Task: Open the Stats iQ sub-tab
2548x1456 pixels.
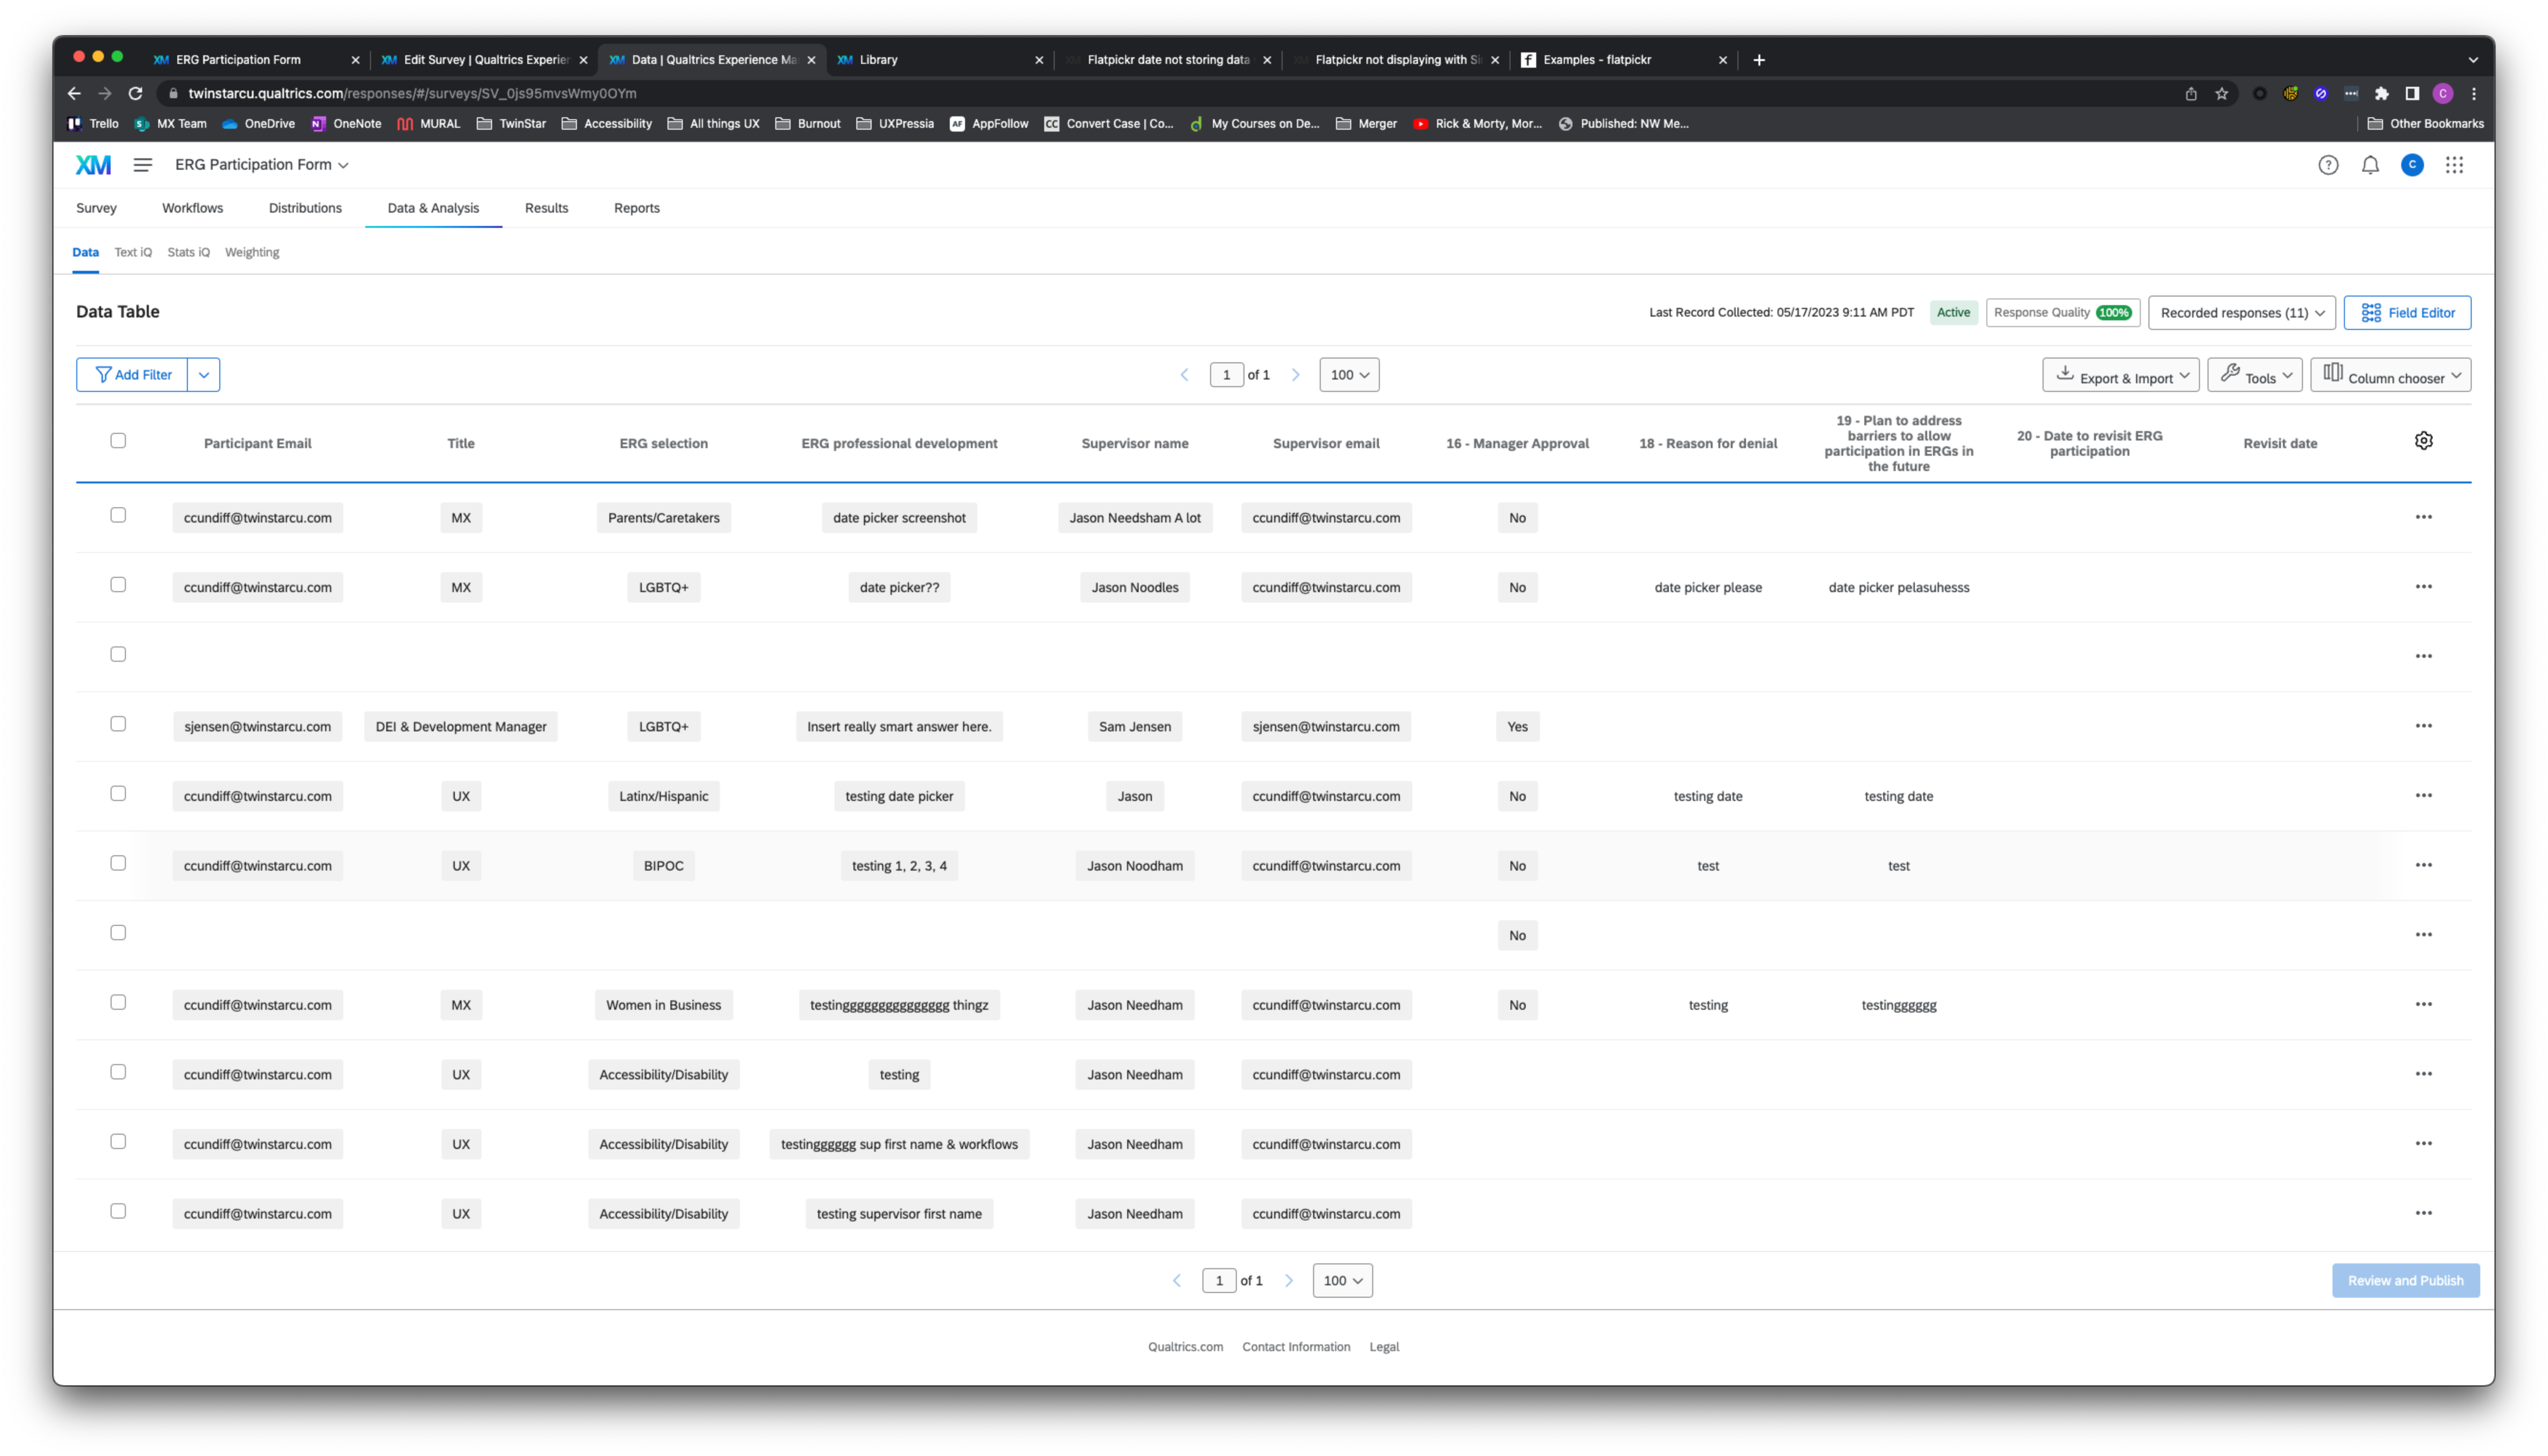Action: (188, 252)
